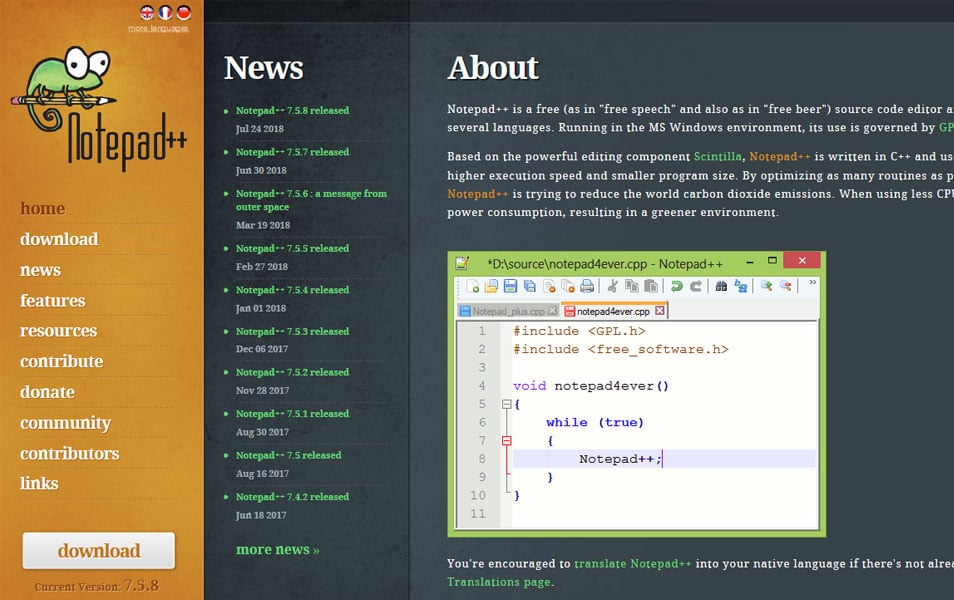Open the contributors menu item
Screen dimensions: 954x600
click(70, 453)
